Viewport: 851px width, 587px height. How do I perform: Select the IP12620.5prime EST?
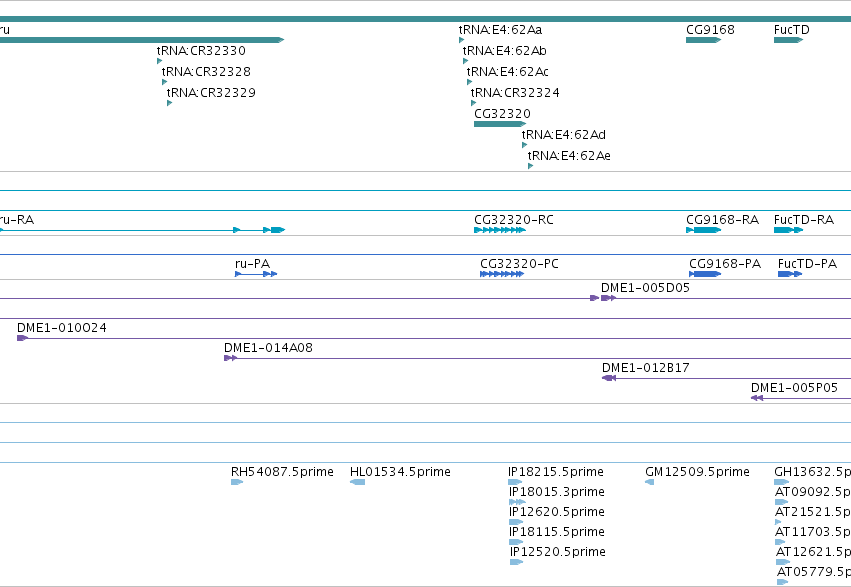(x=516, y=522)
